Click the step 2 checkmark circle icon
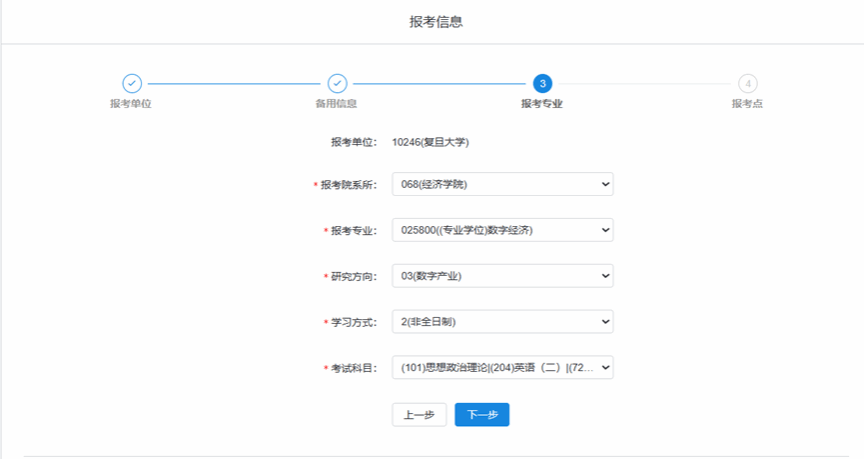 point(337,84)
